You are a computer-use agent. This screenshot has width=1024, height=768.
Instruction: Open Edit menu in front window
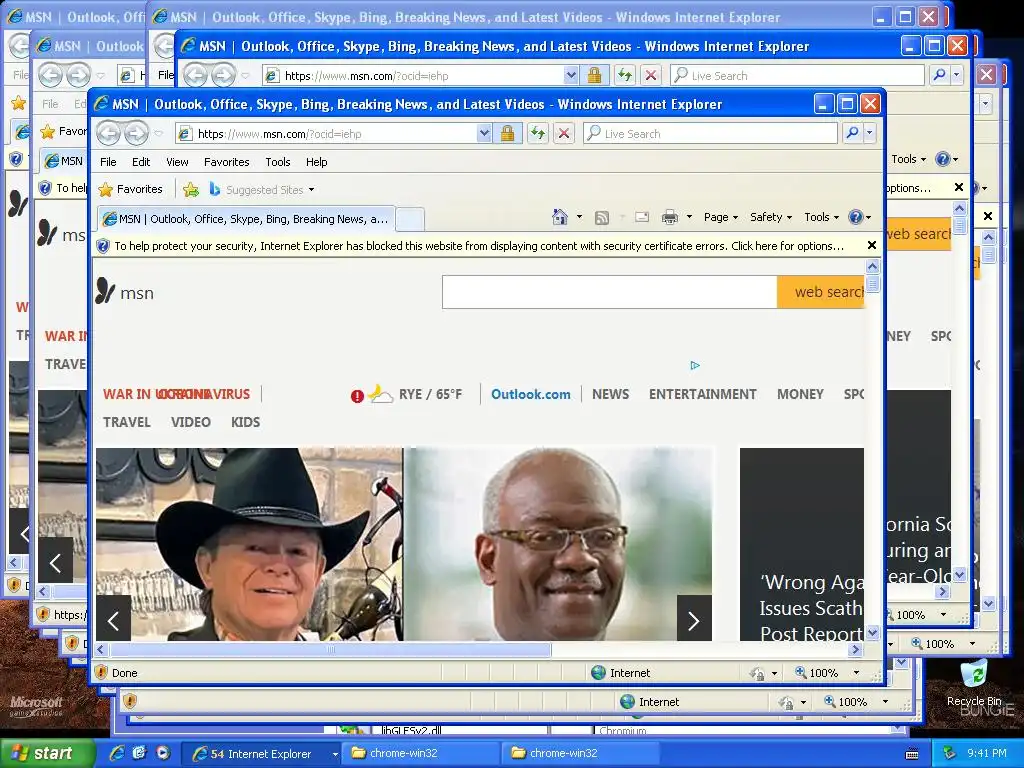[141, 162]
